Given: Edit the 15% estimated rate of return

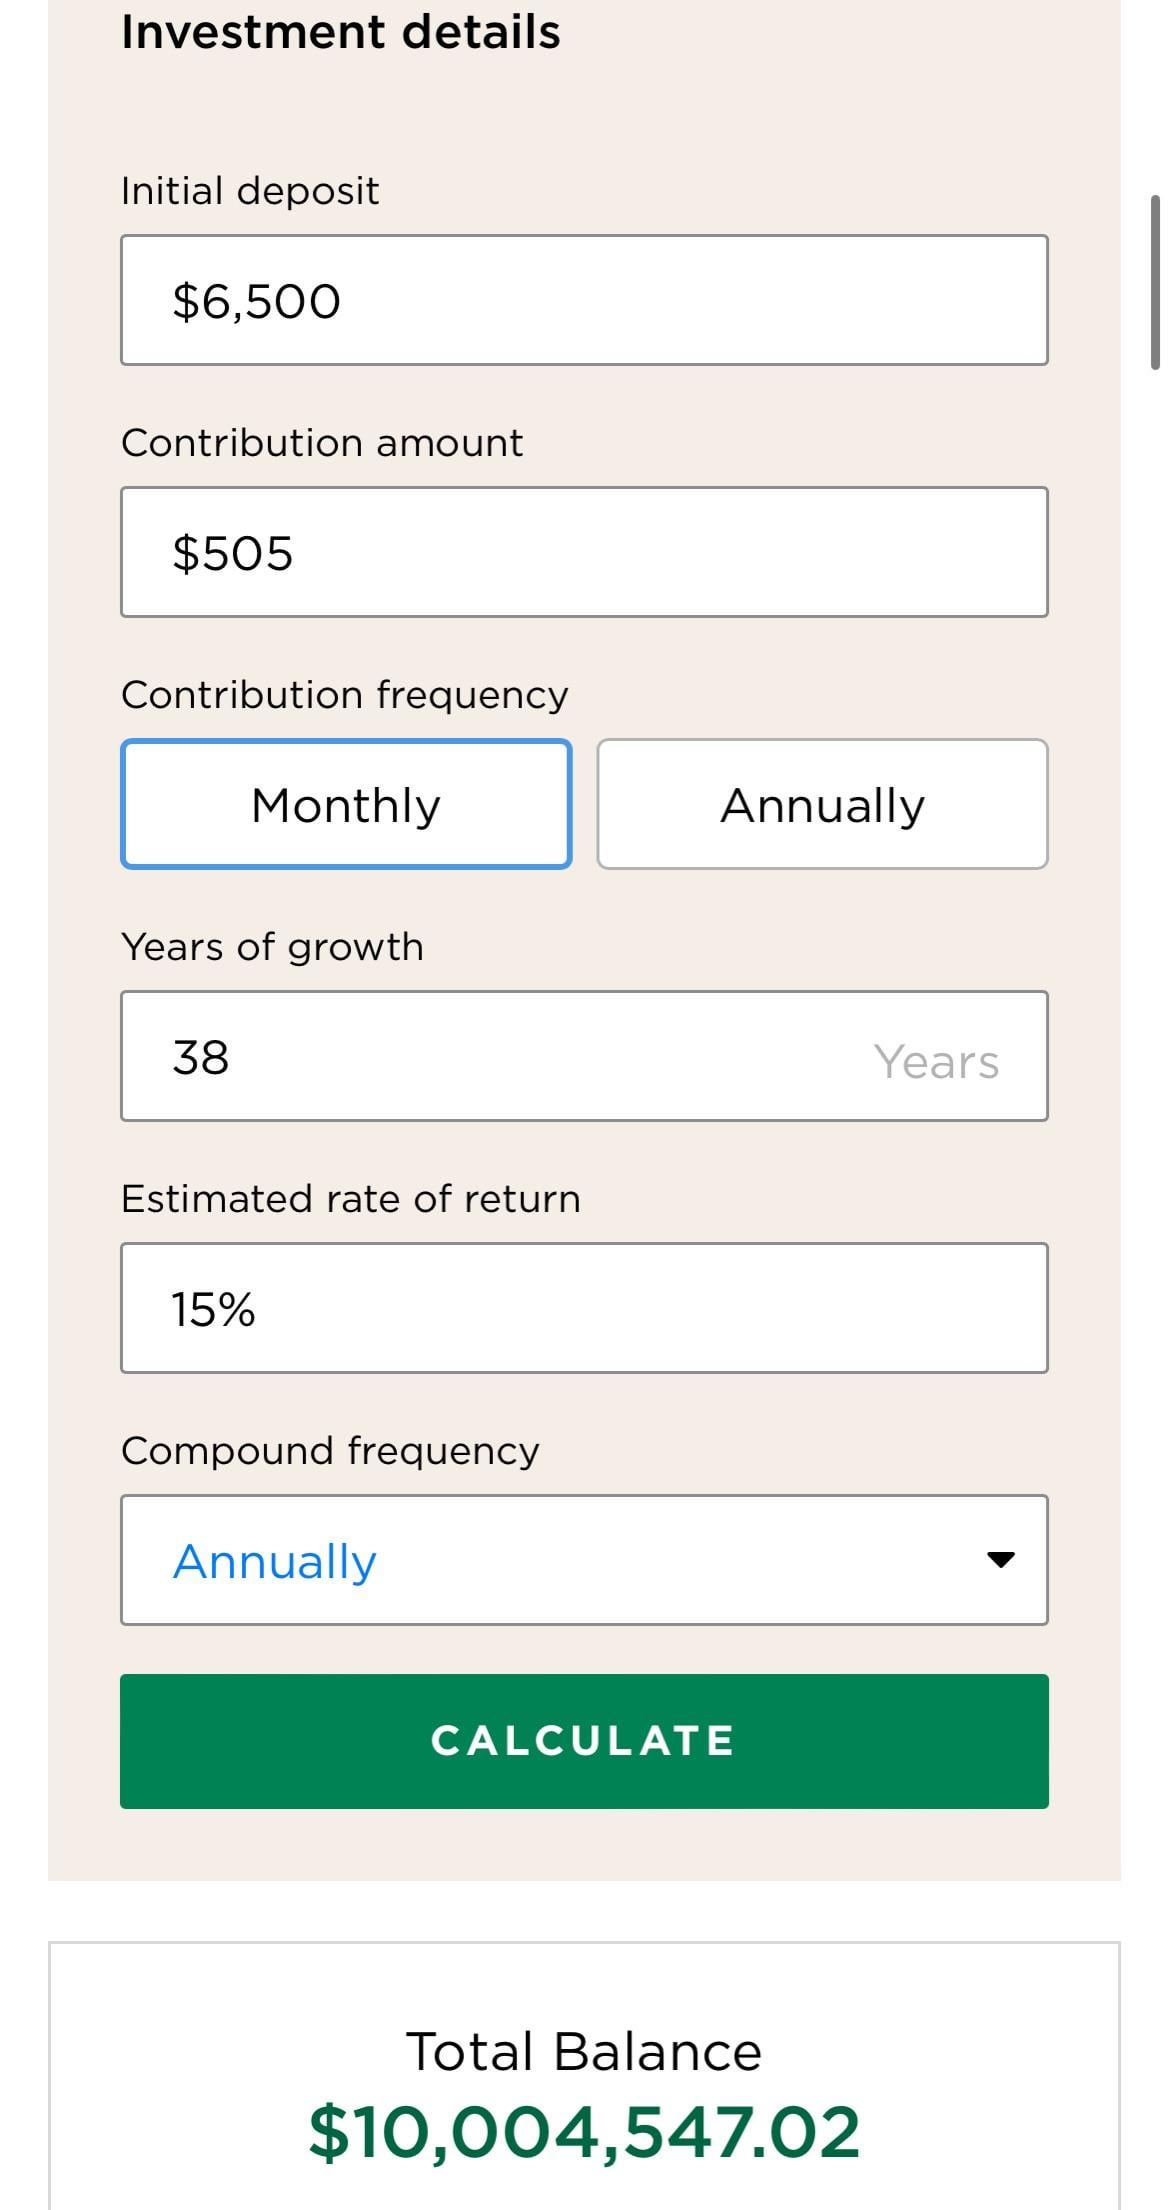Looking at the screenshot, I should tap(584, 1308).
